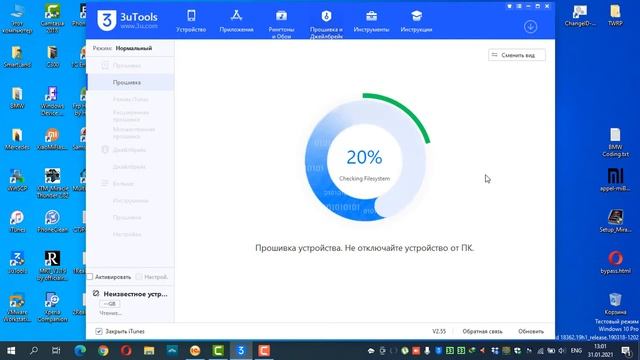Open the Корзина recycle bin
The image size is (640, 360).
[x=615, y=304]
